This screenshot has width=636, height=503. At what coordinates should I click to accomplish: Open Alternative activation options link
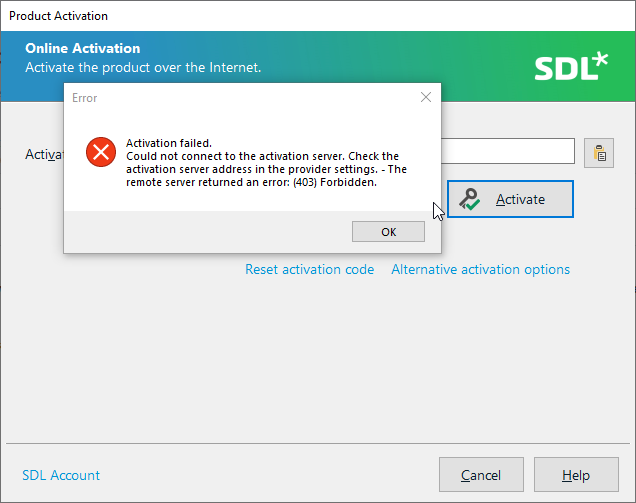480,269
